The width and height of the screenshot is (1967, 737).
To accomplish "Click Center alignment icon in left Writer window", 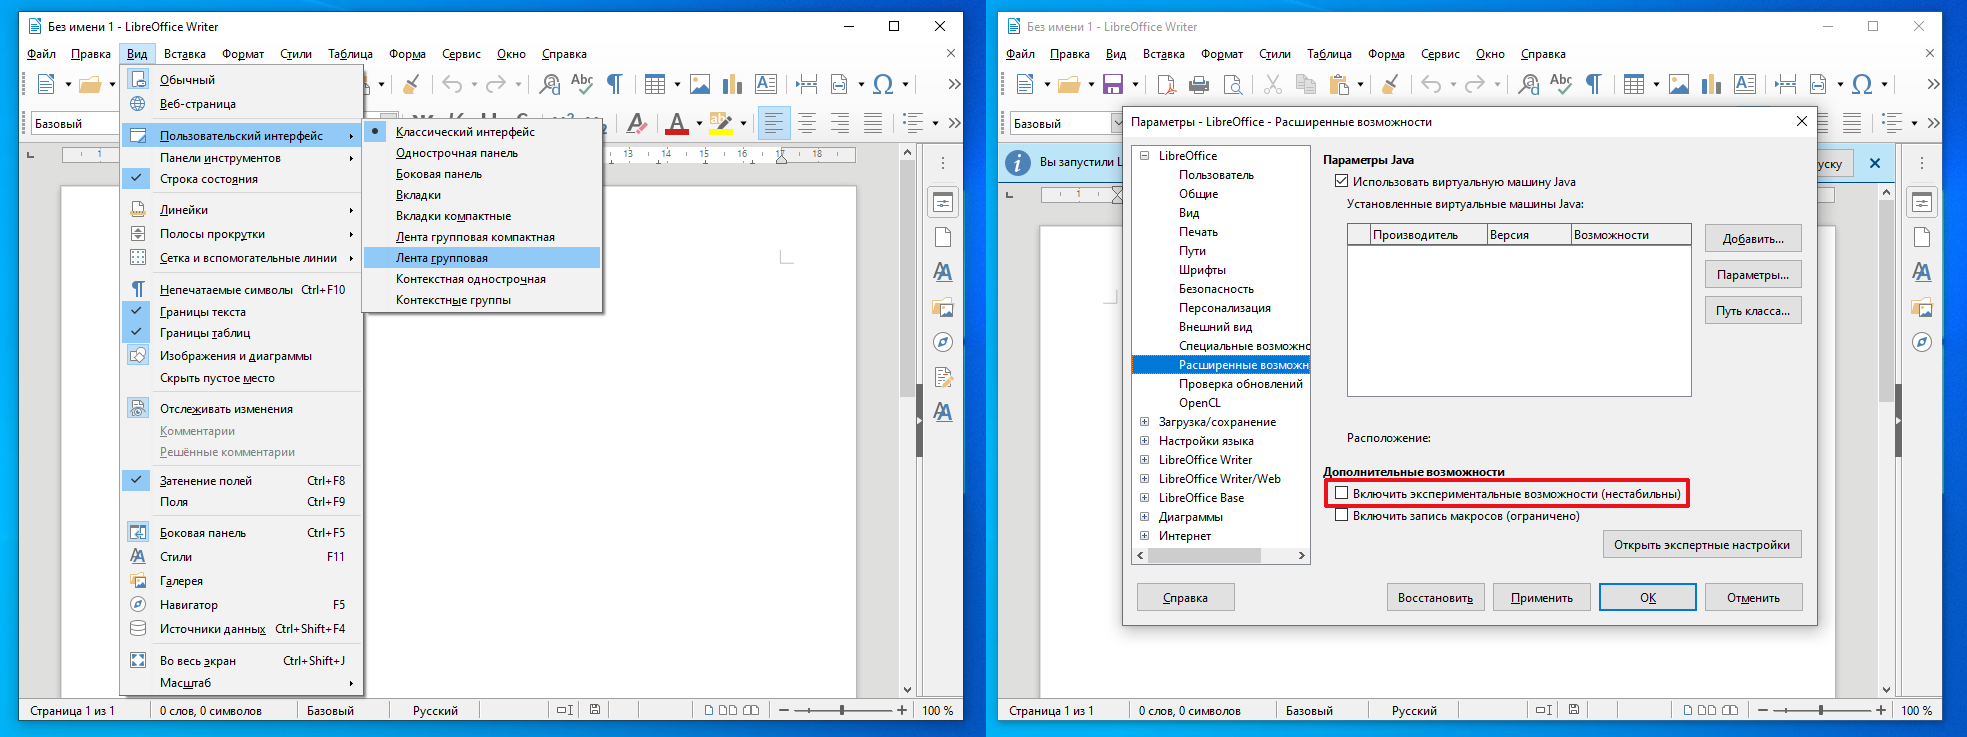I will [807, 123].
